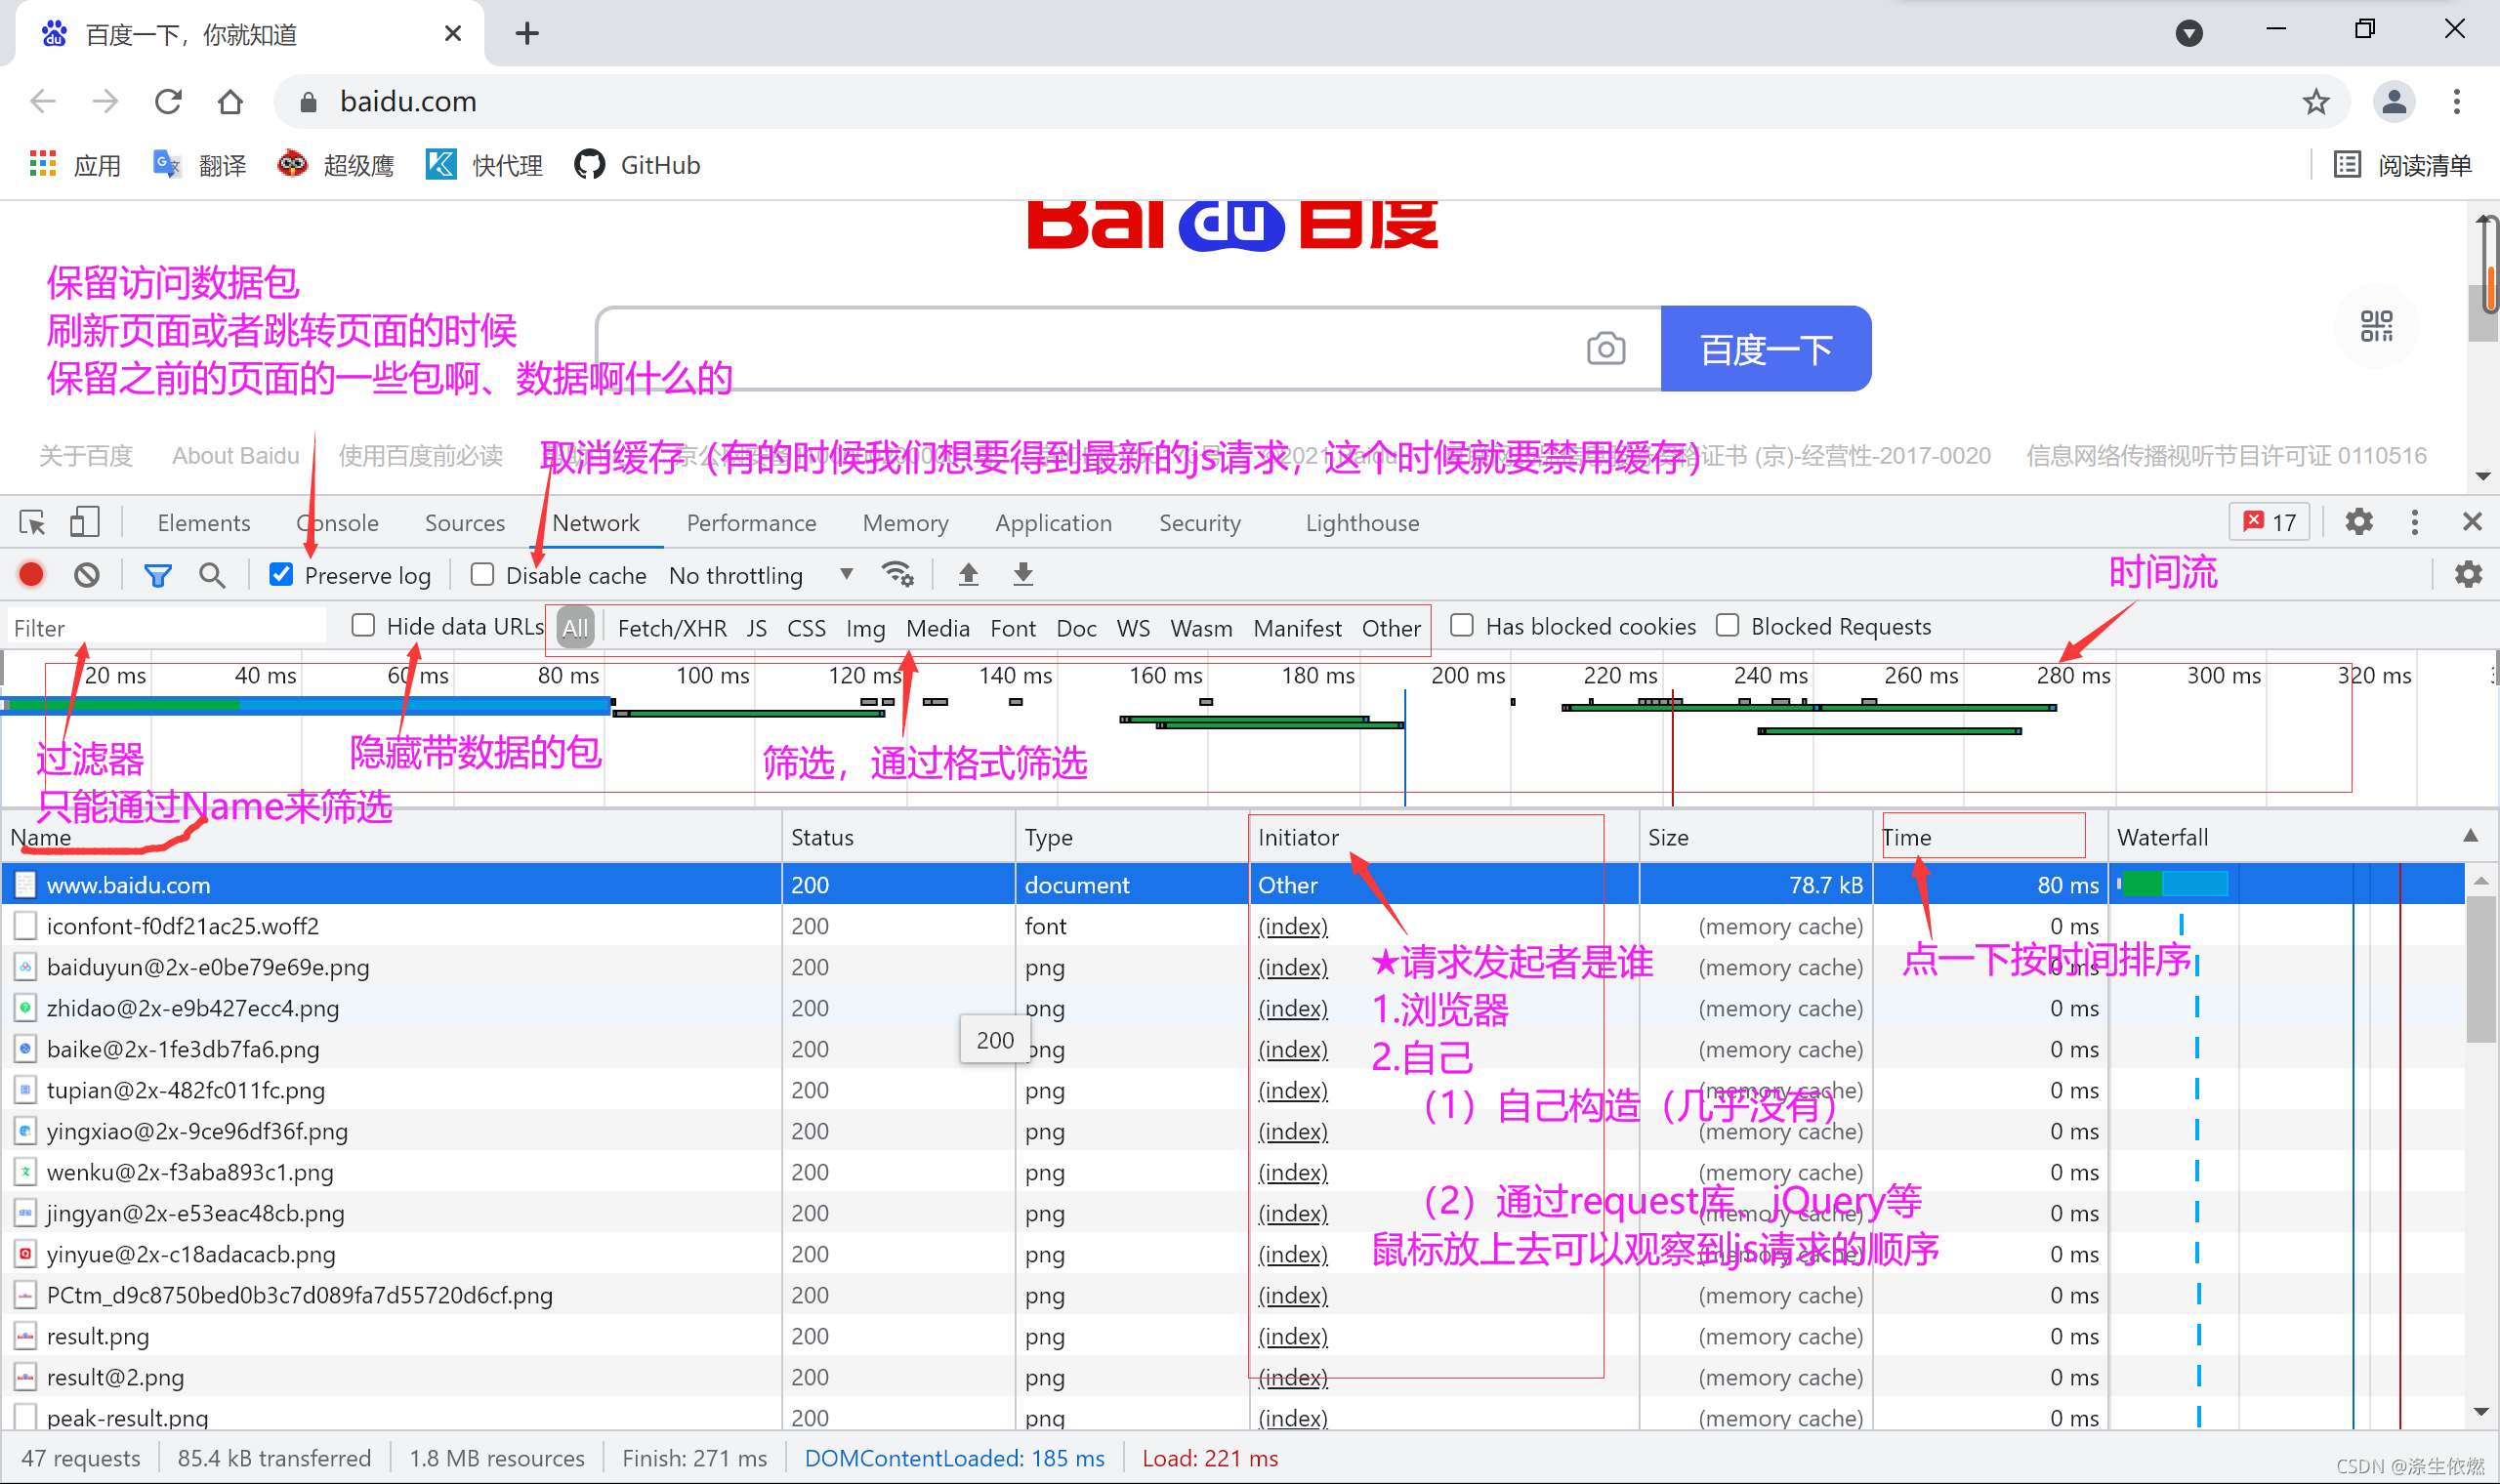This screenshot has height=1484, width=2500.
Task: Import HAR file upload arrow
Action: pos(968,574)
